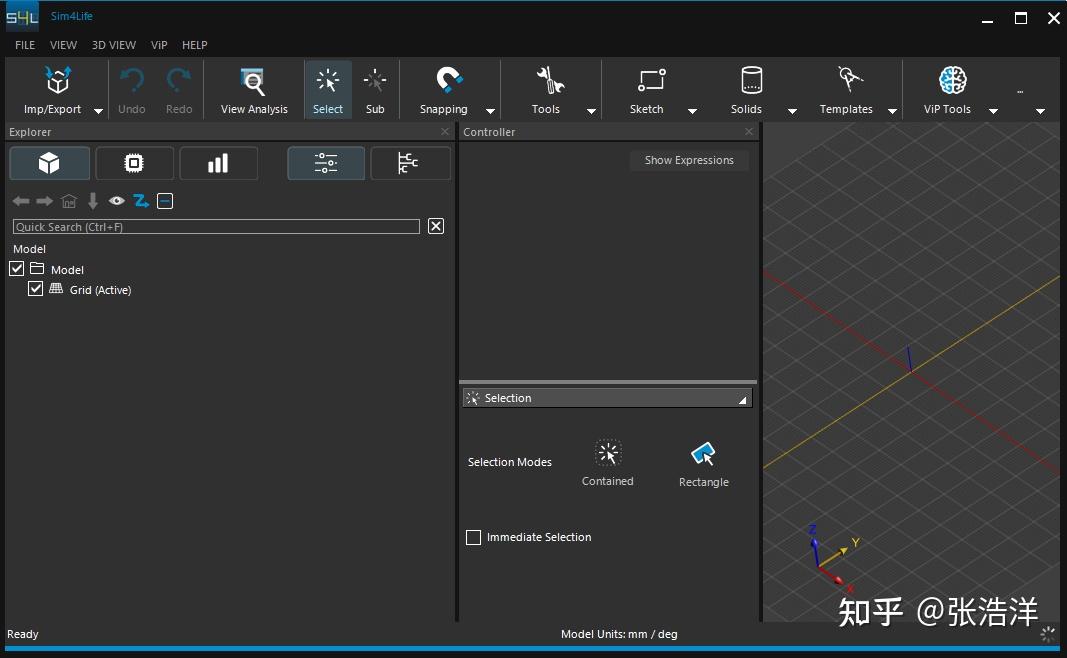Open ViP Tools
Viewport: 1067px width, 658px height.
[946, 88]
